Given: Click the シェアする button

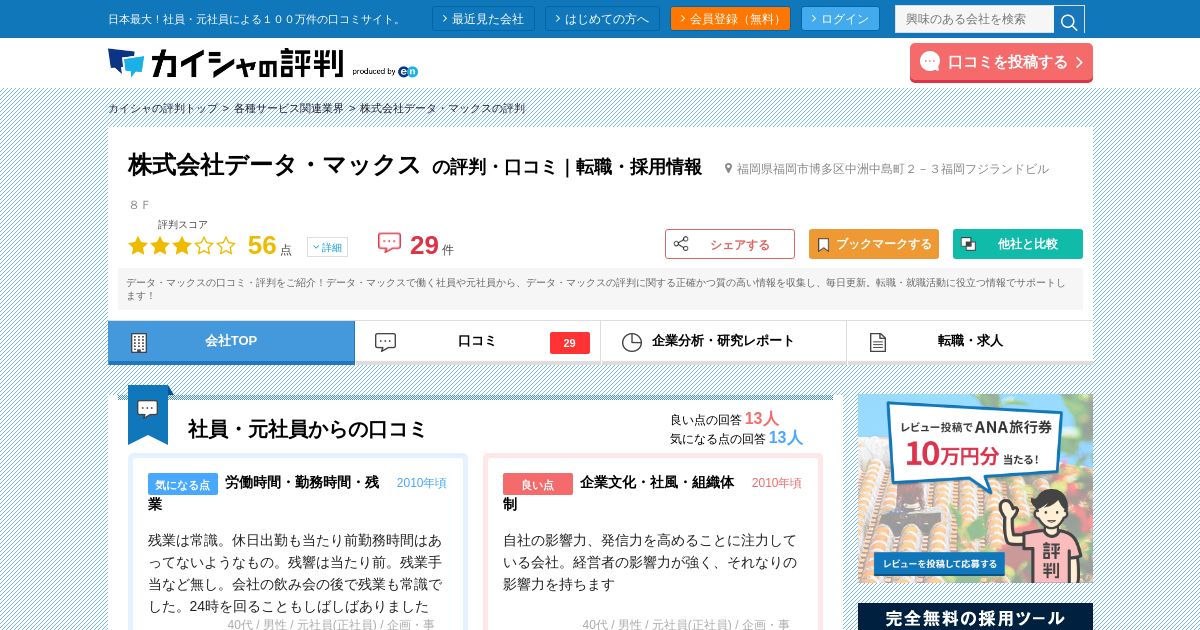Looking at the screenshot, I should [730, 244].
